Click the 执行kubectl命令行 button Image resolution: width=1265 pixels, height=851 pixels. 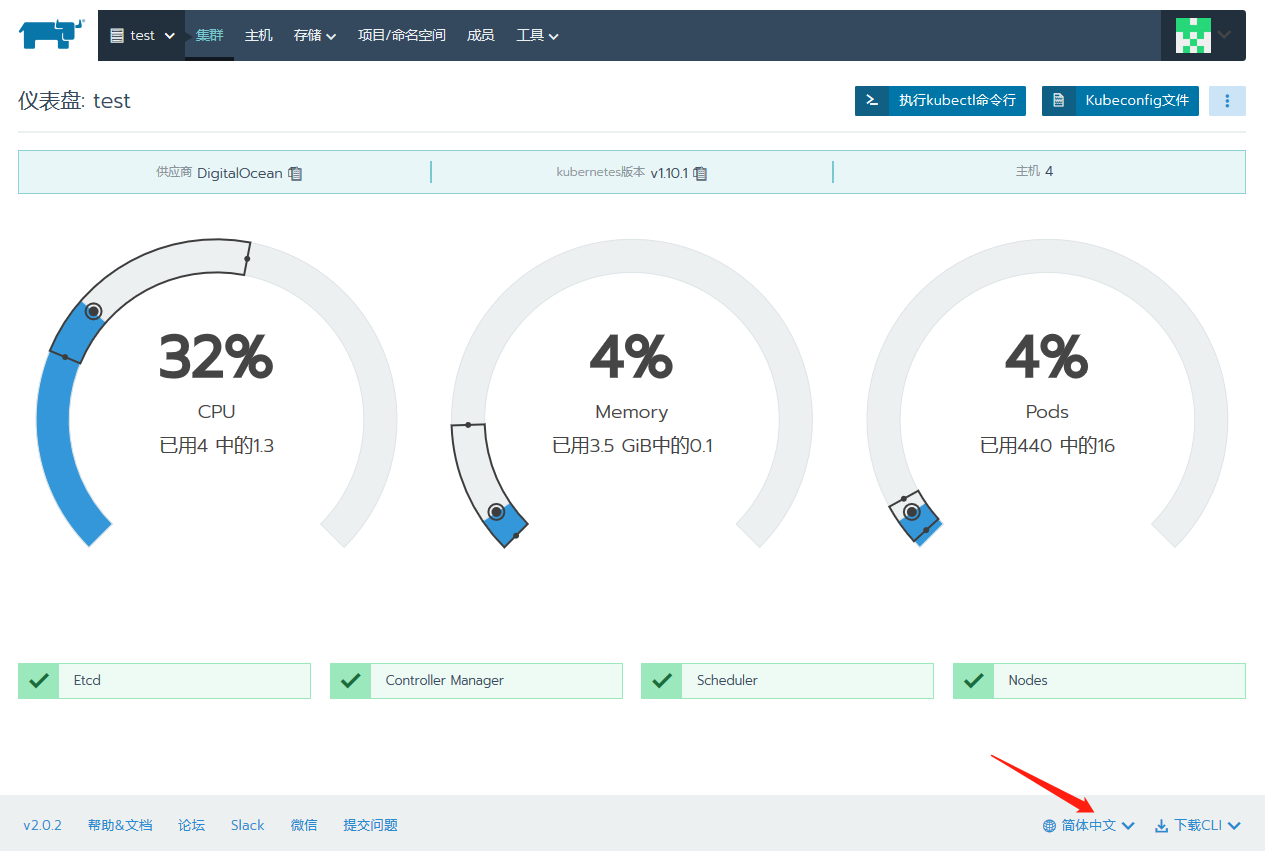[940, 101]
